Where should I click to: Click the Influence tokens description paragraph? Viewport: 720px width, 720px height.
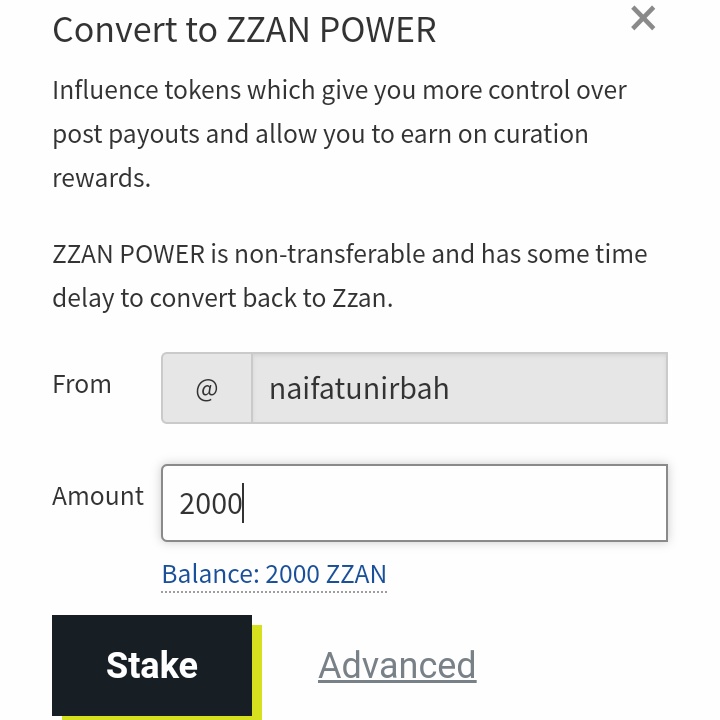[x=339, y=134]
